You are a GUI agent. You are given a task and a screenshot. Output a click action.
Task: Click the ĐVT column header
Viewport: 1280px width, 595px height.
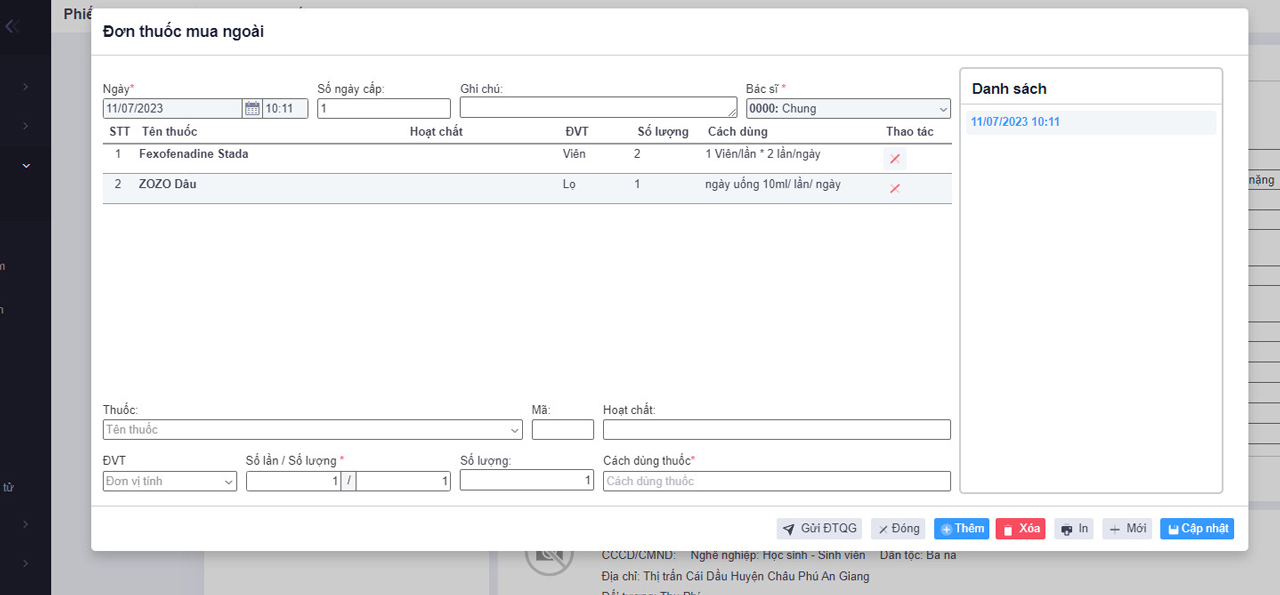tap(577, 131)
